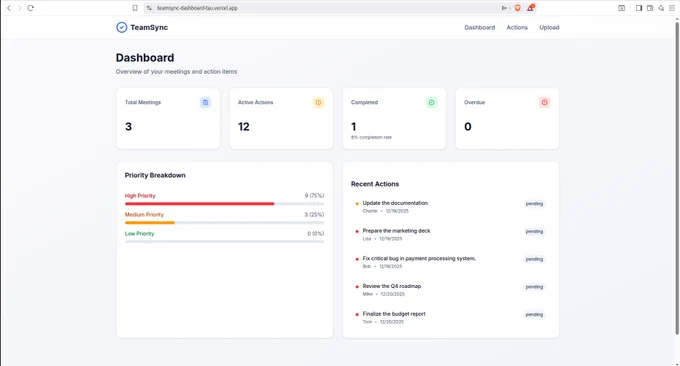Open the Finalize the budget report action
The image size is (680, 366).
click(x=394, y=314)
